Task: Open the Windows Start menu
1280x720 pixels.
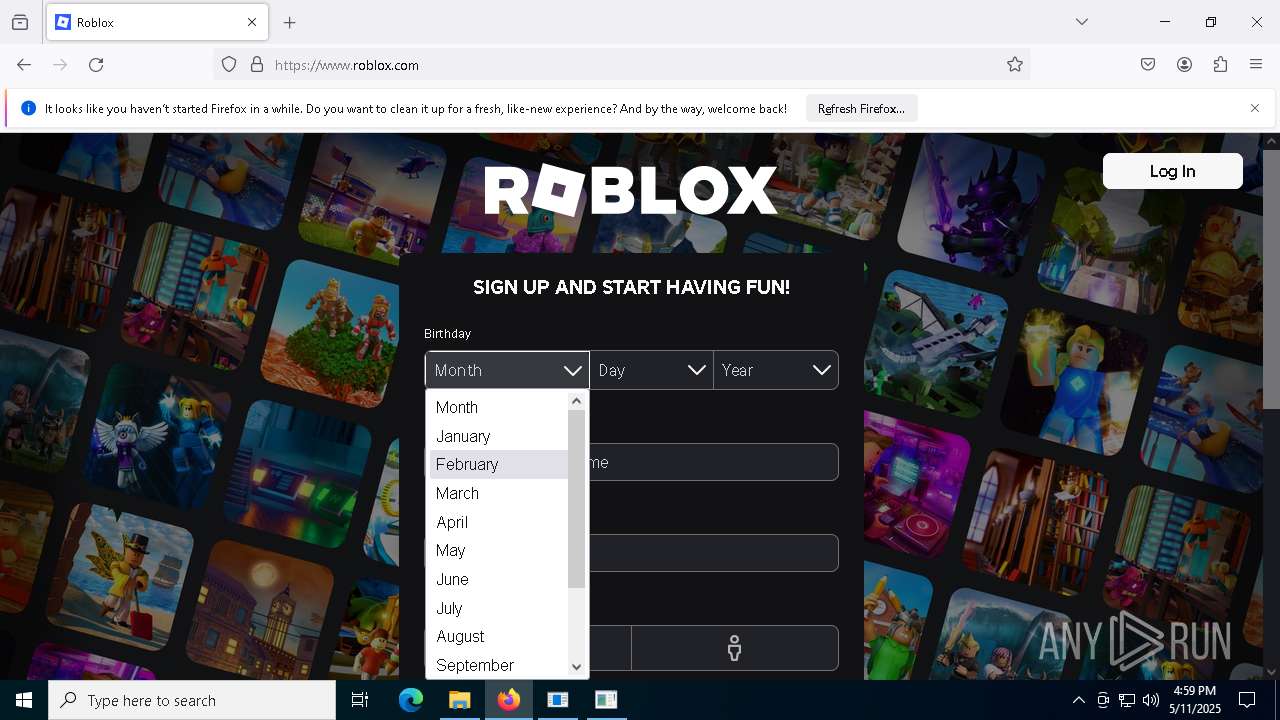Action: (24, 700)
